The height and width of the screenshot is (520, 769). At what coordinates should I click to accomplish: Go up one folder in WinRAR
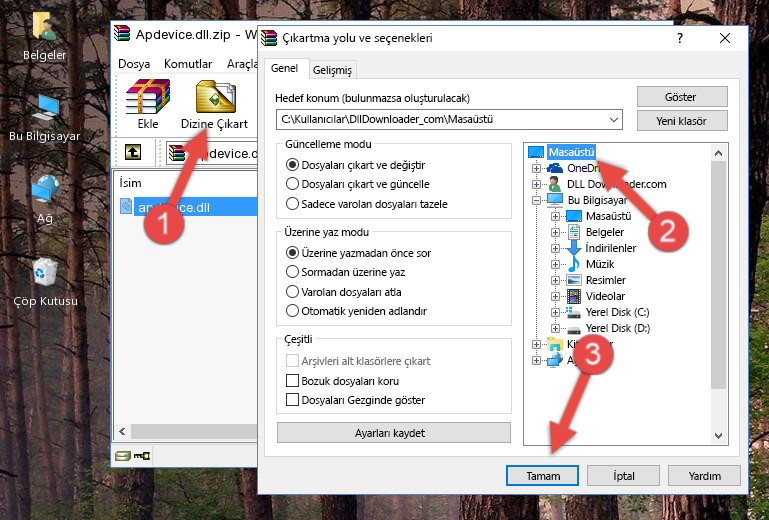(133, 153)
